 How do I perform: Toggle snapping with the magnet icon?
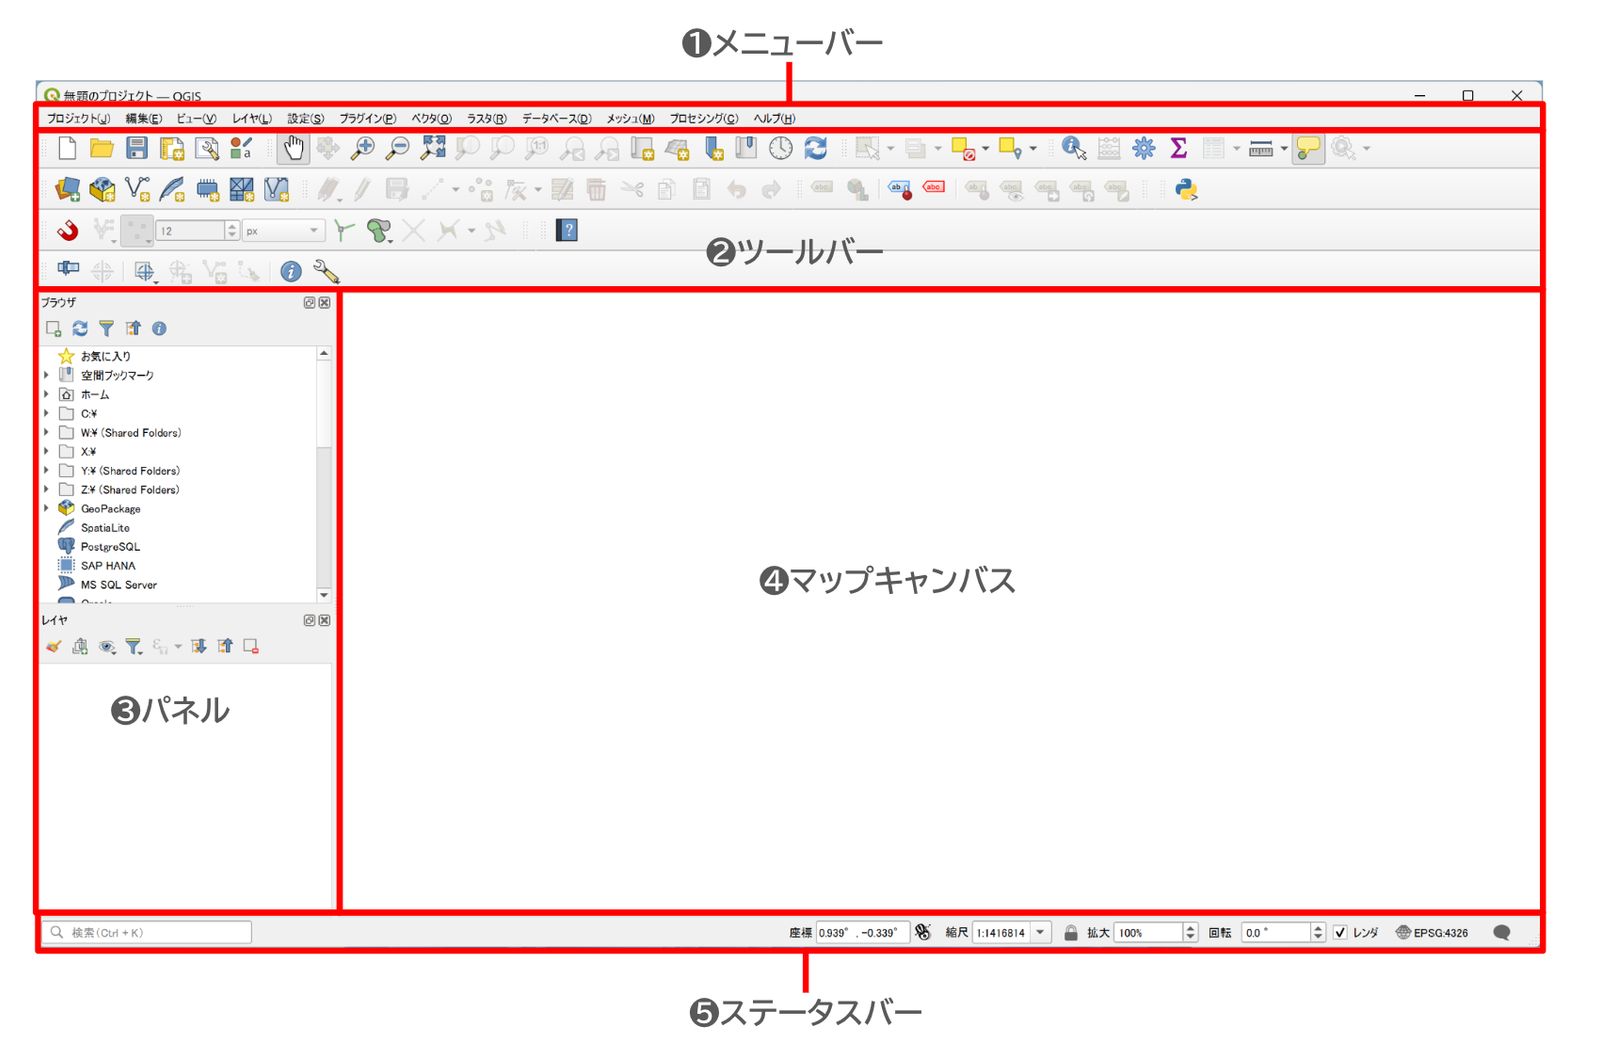point(67,231)
